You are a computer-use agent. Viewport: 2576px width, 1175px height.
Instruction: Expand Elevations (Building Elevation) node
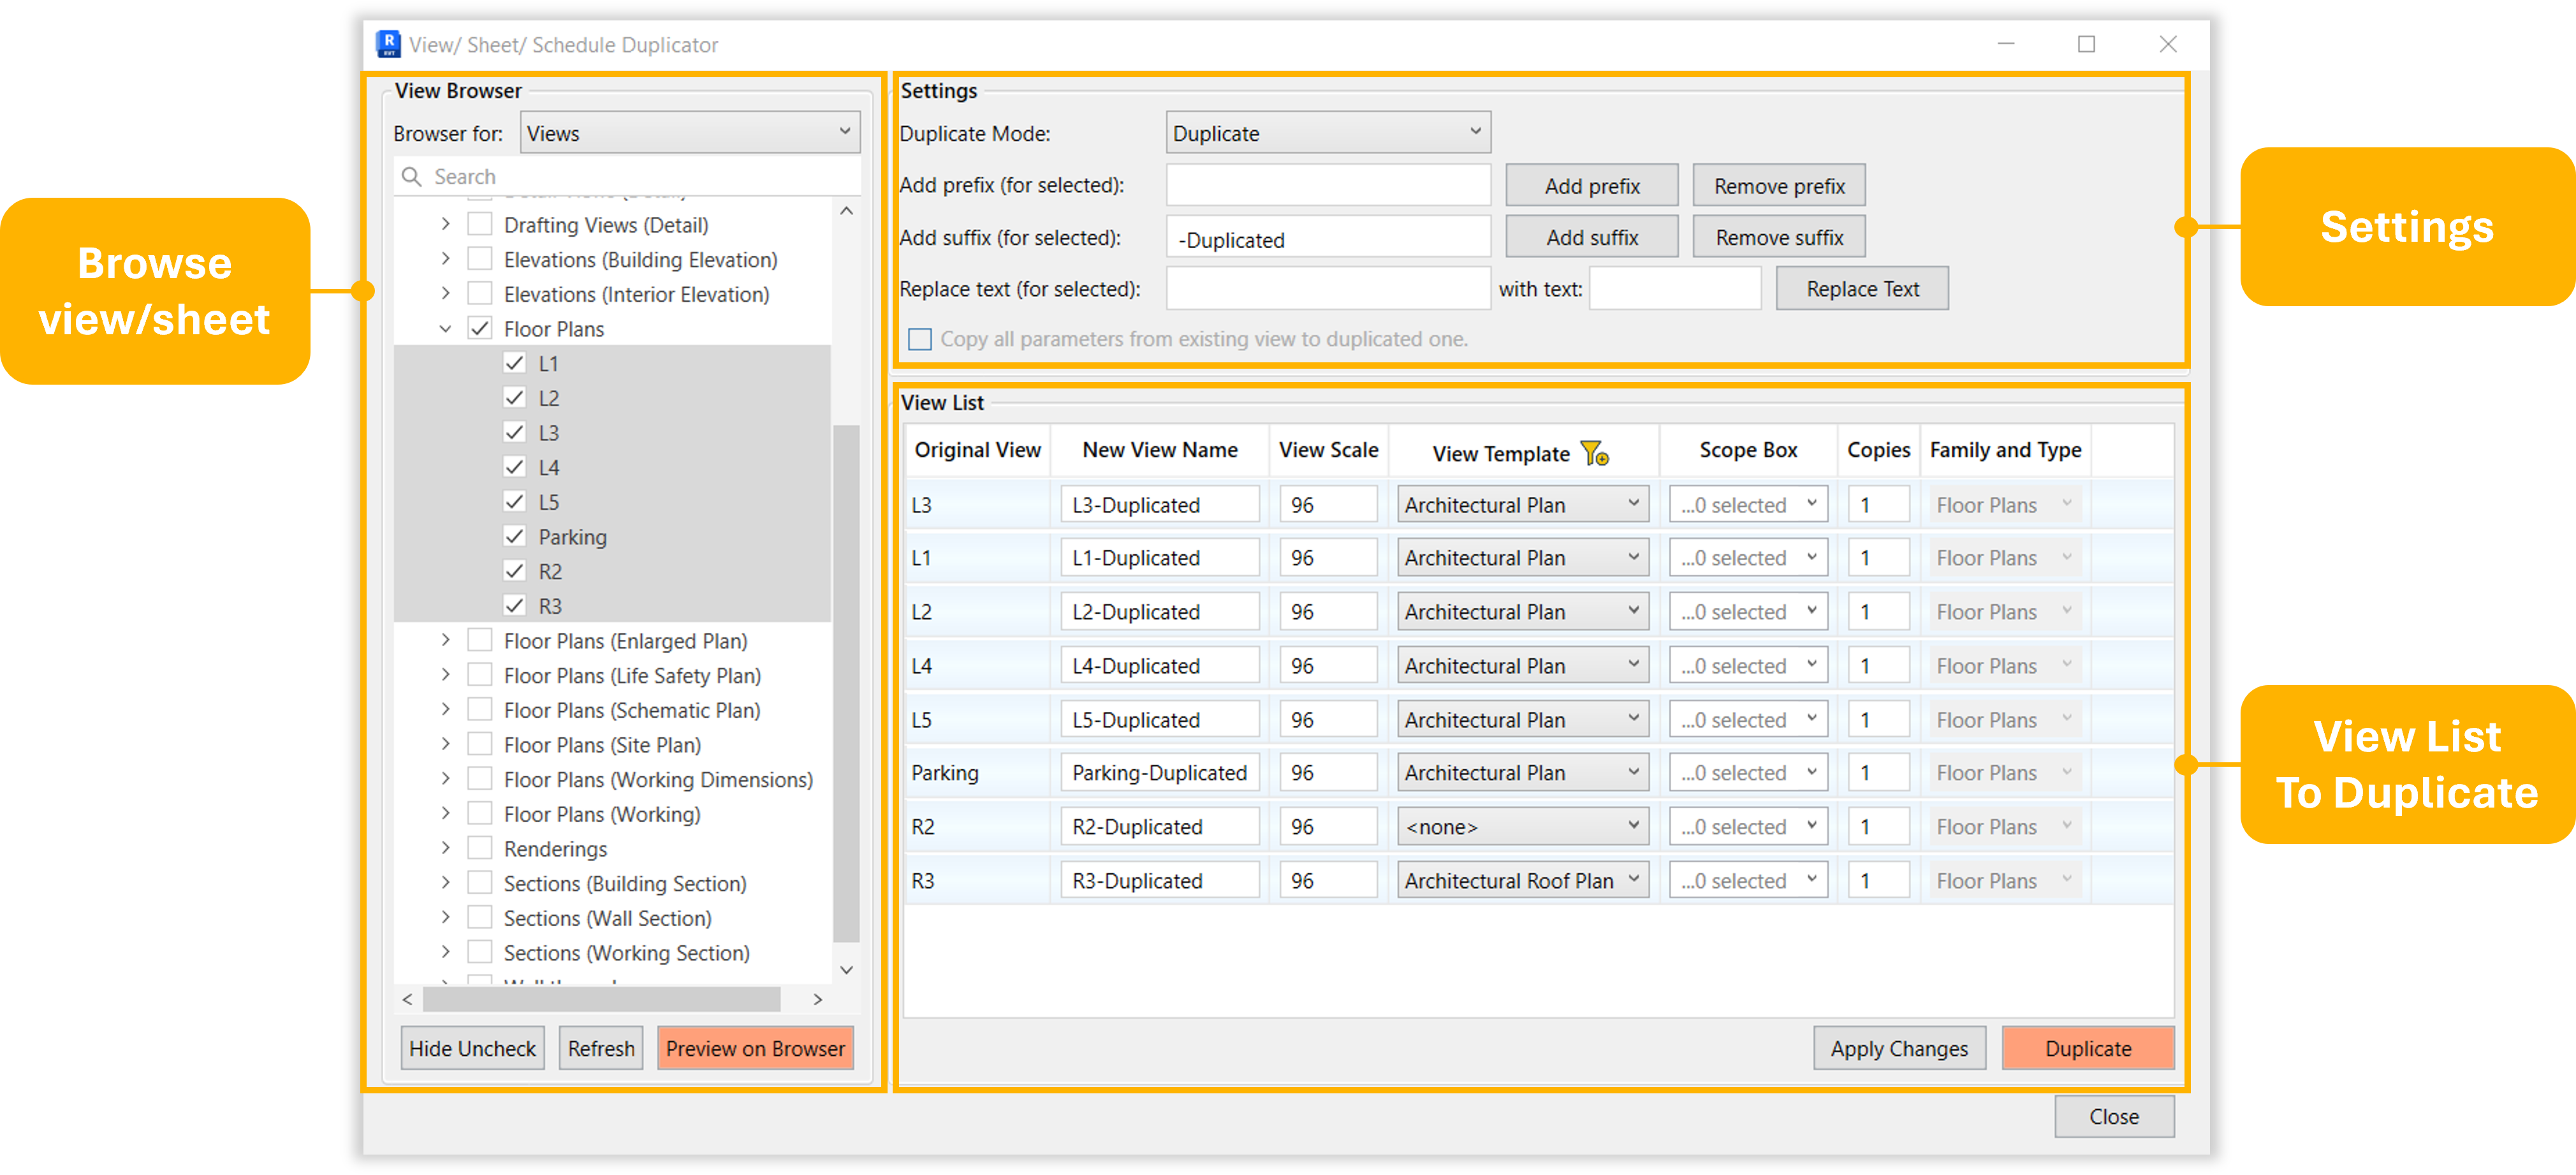click(445, 259)
